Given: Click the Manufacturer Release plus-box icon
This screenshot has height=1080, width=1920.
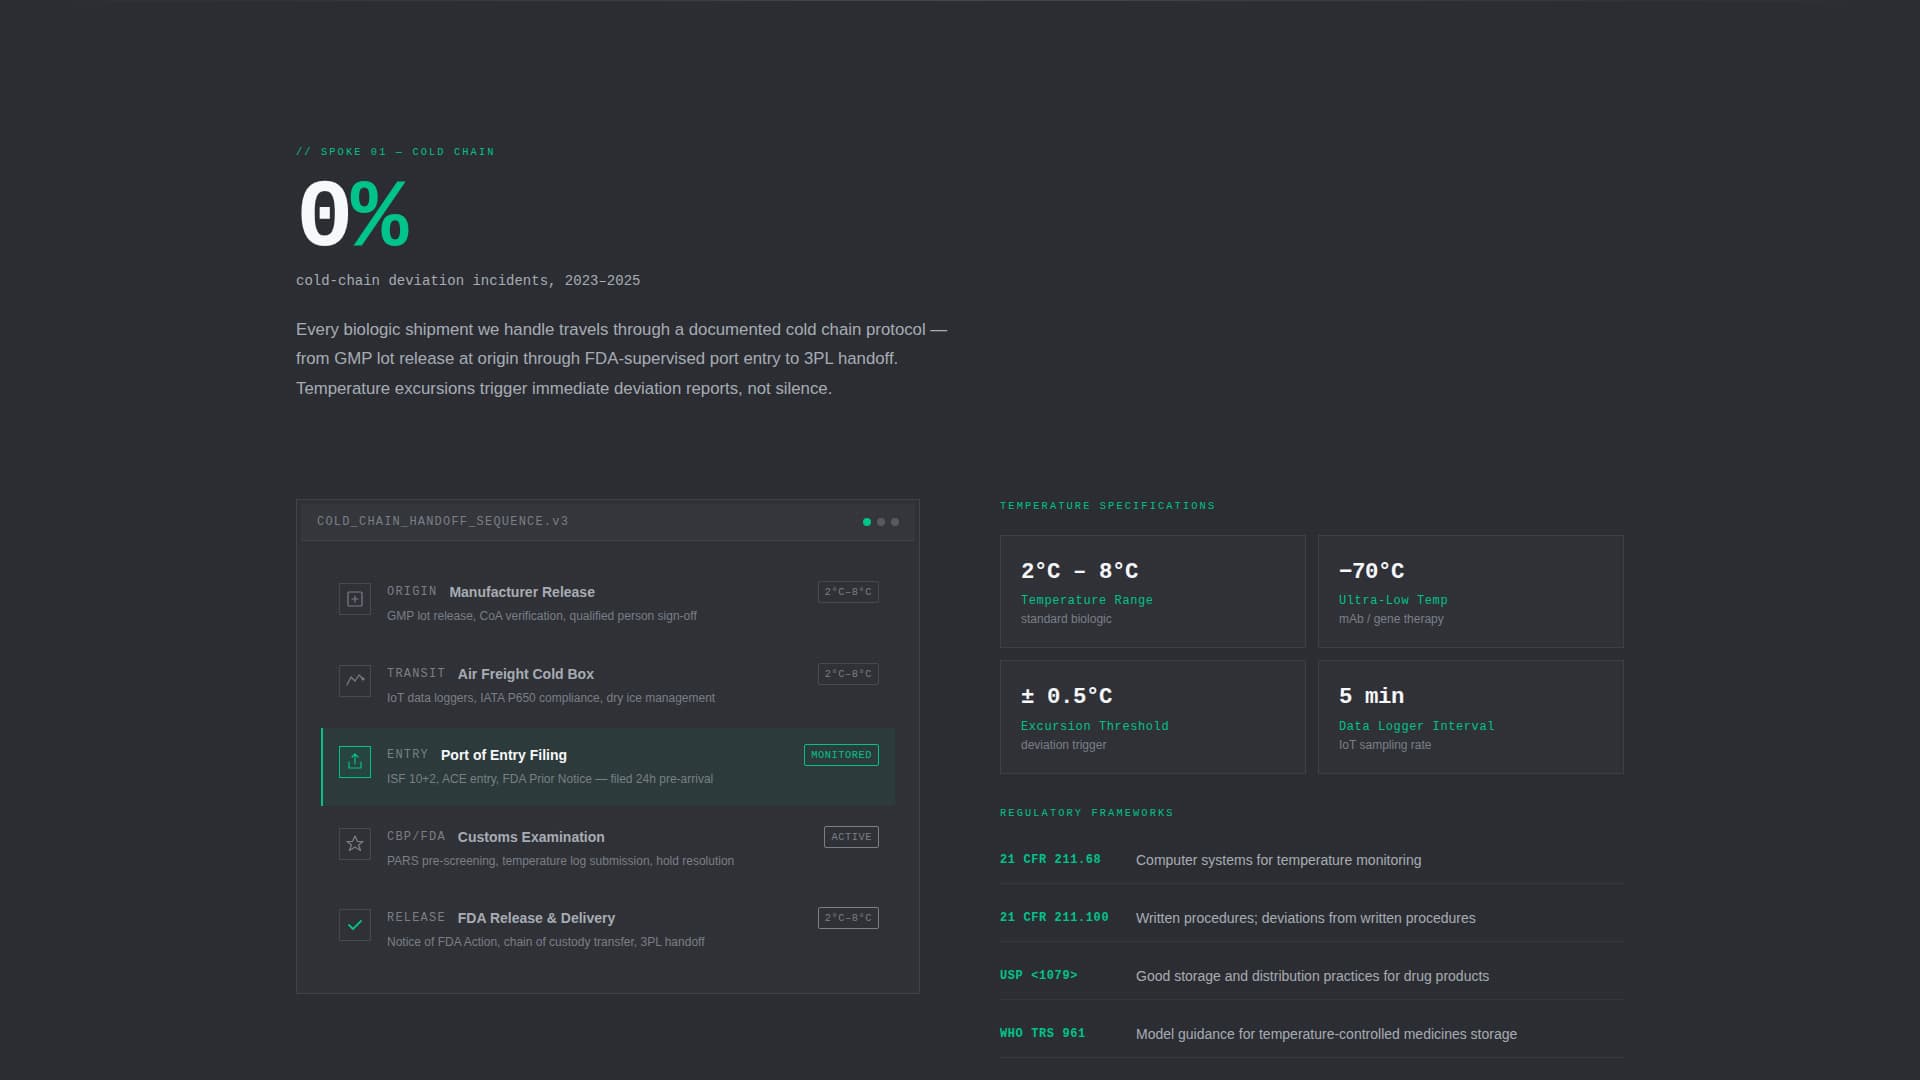Looking at the screenshot, I should [x=355, y=599].
